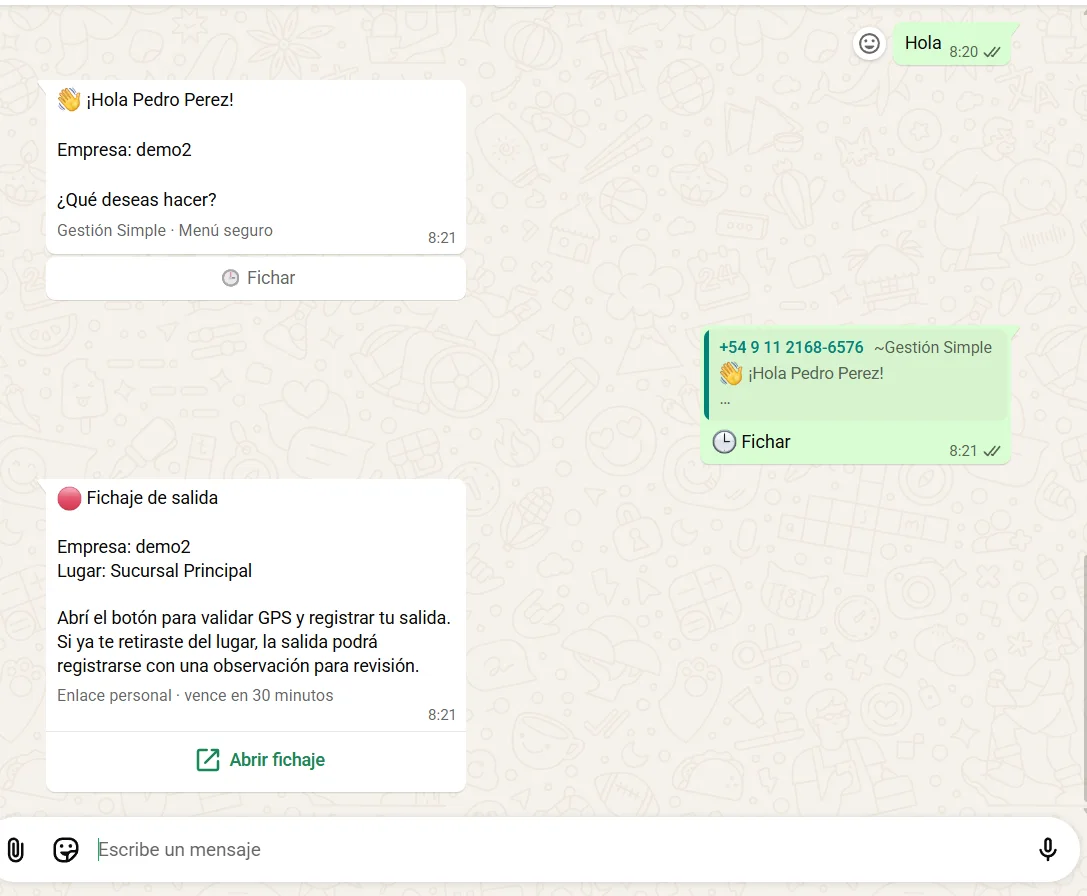Click the ¡Hola Pedro Perez! greeting text

point(159,100)
